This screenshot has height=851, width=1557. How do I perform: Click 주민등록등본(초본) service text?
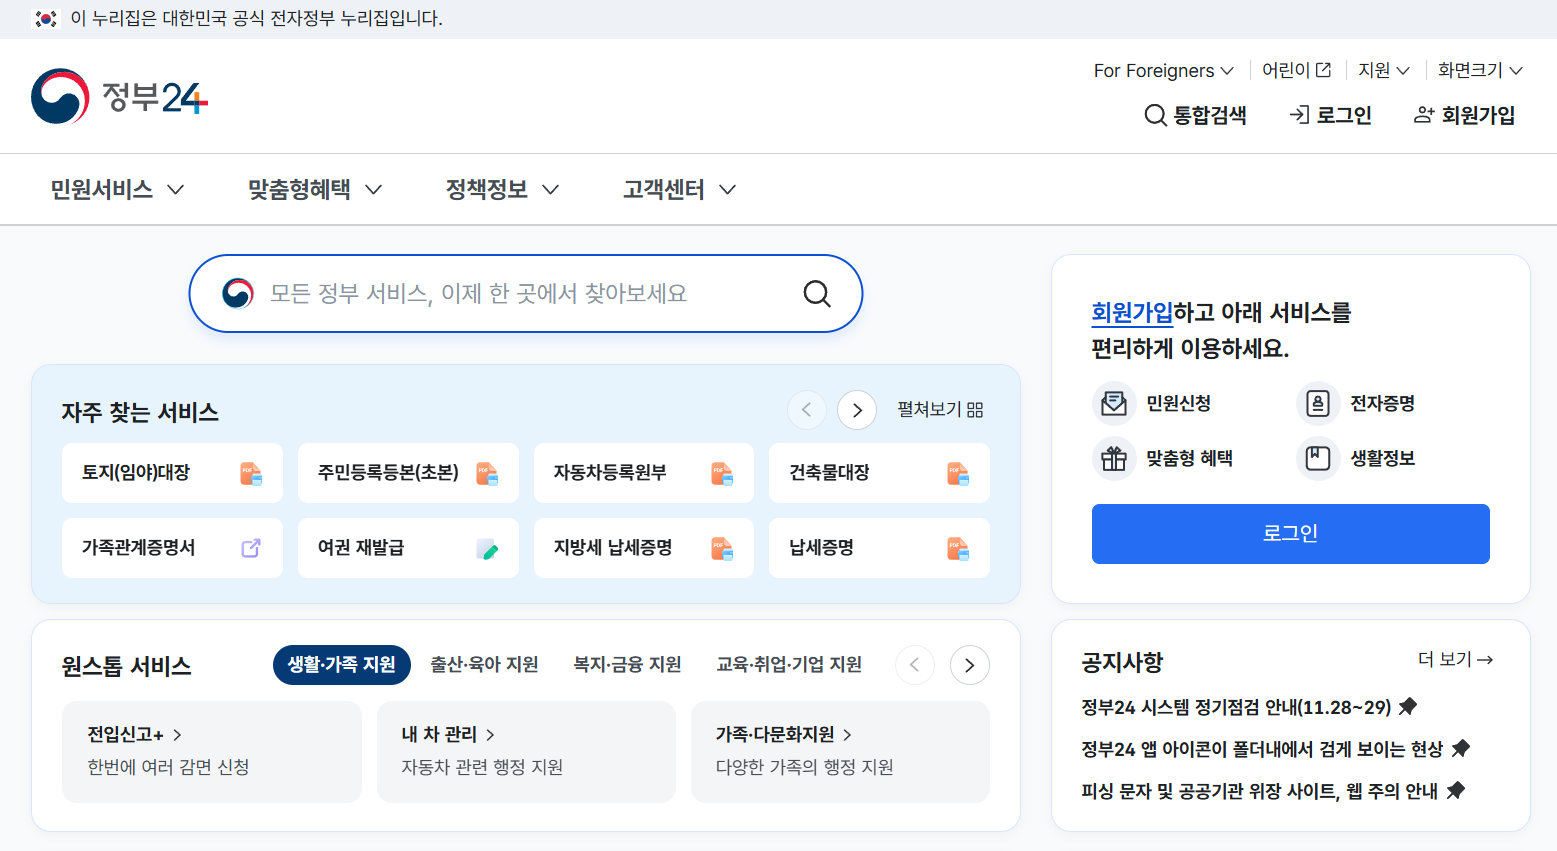(388, 473)
